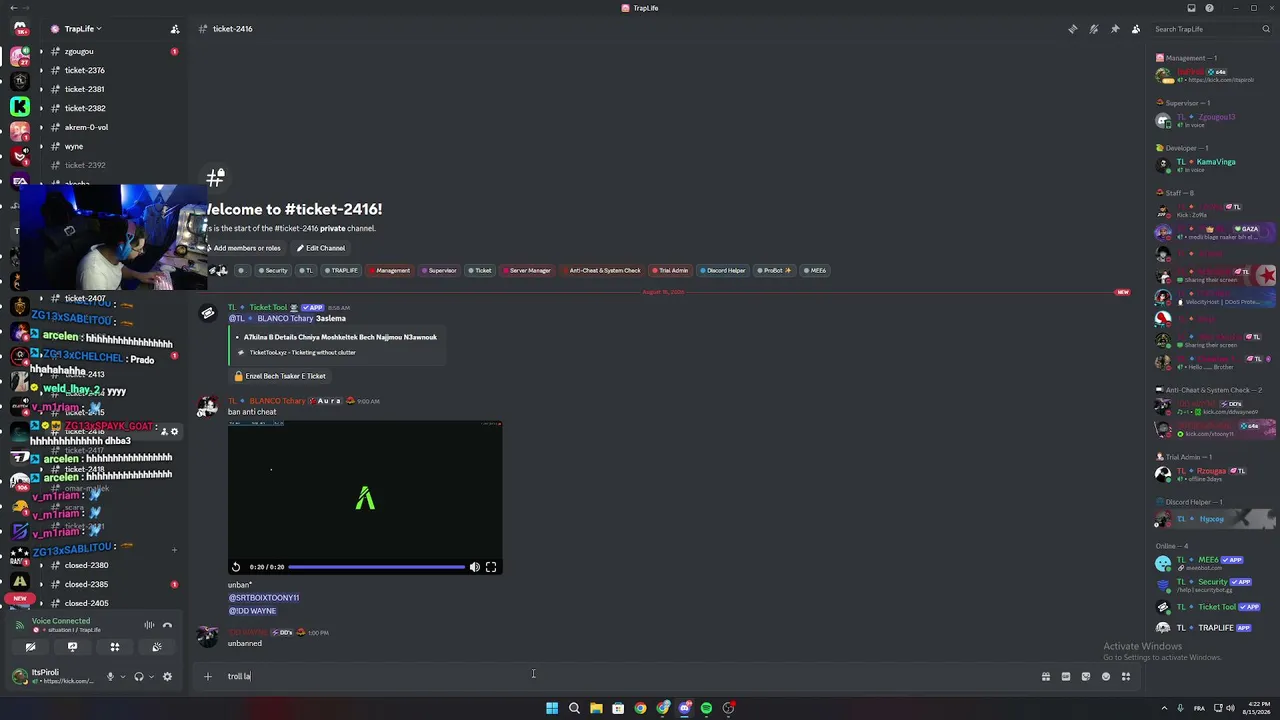This screenshot has height=720, width=1280.
Task: Show pinned messages
Action: pos(1115,29)
